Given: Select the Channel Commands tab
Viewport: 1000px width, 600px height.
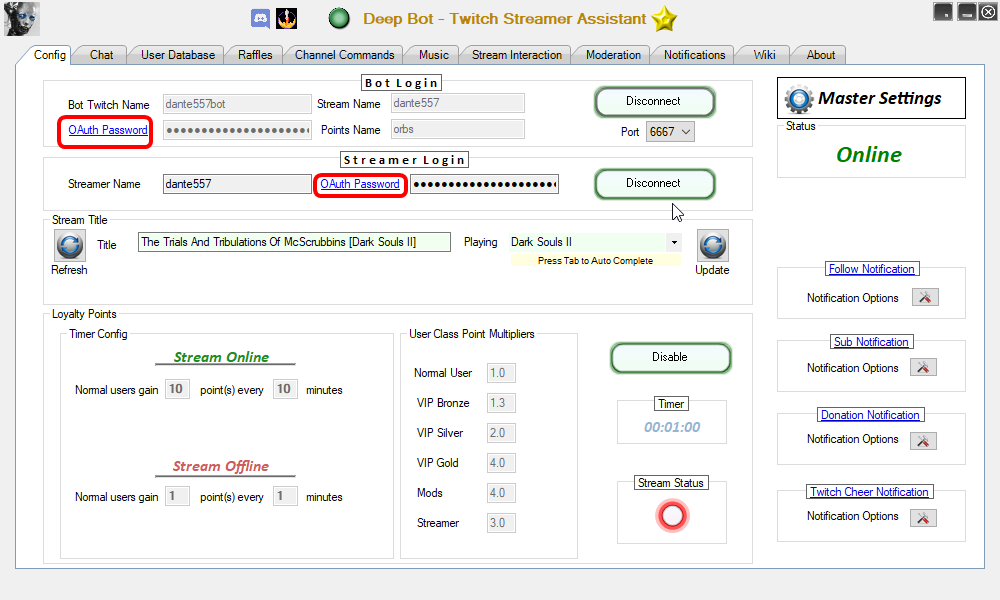Looking at the screenshot, I should (344, 55).
